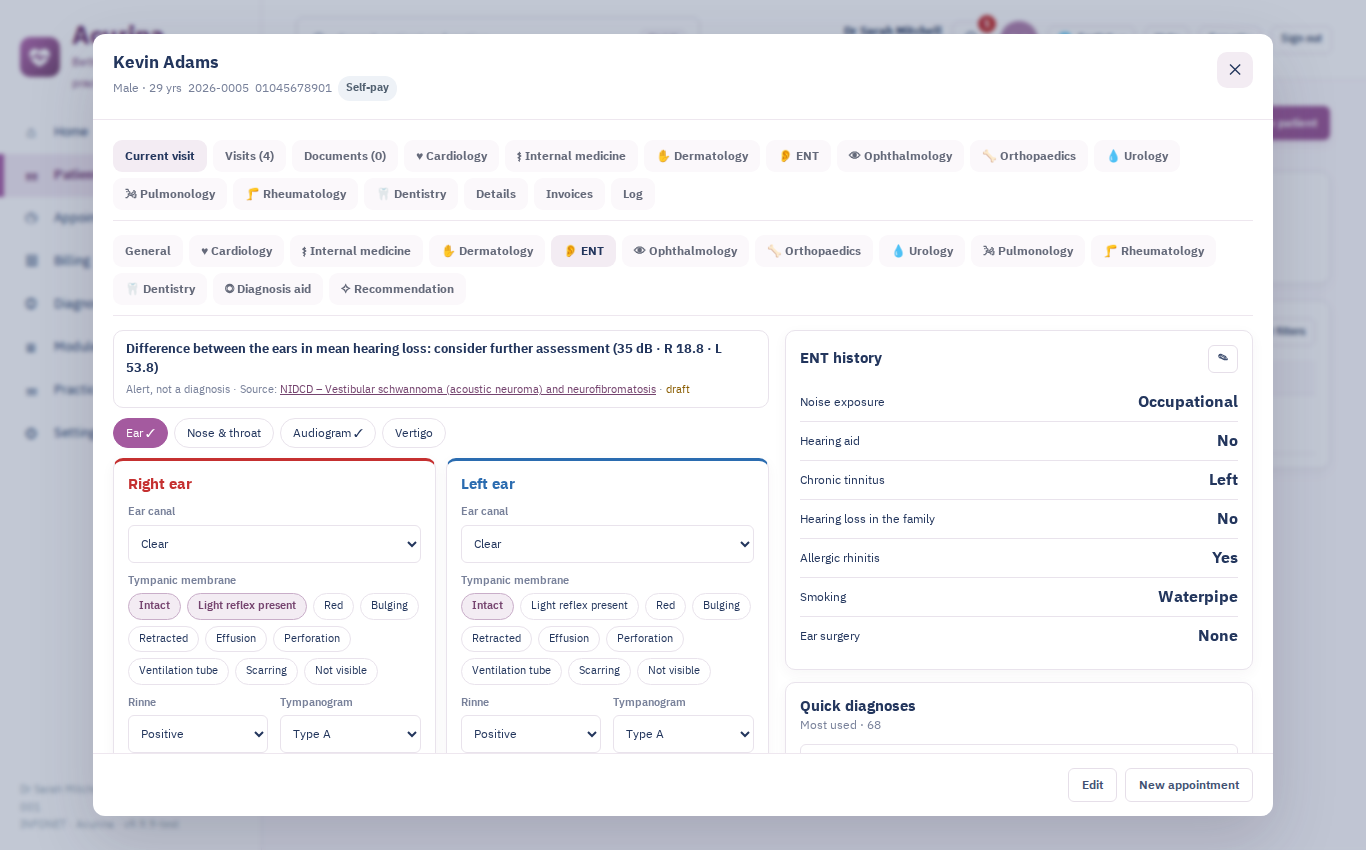
Task: Open the top-row Ophthalmology eye tab
Action: coord(900,156)
